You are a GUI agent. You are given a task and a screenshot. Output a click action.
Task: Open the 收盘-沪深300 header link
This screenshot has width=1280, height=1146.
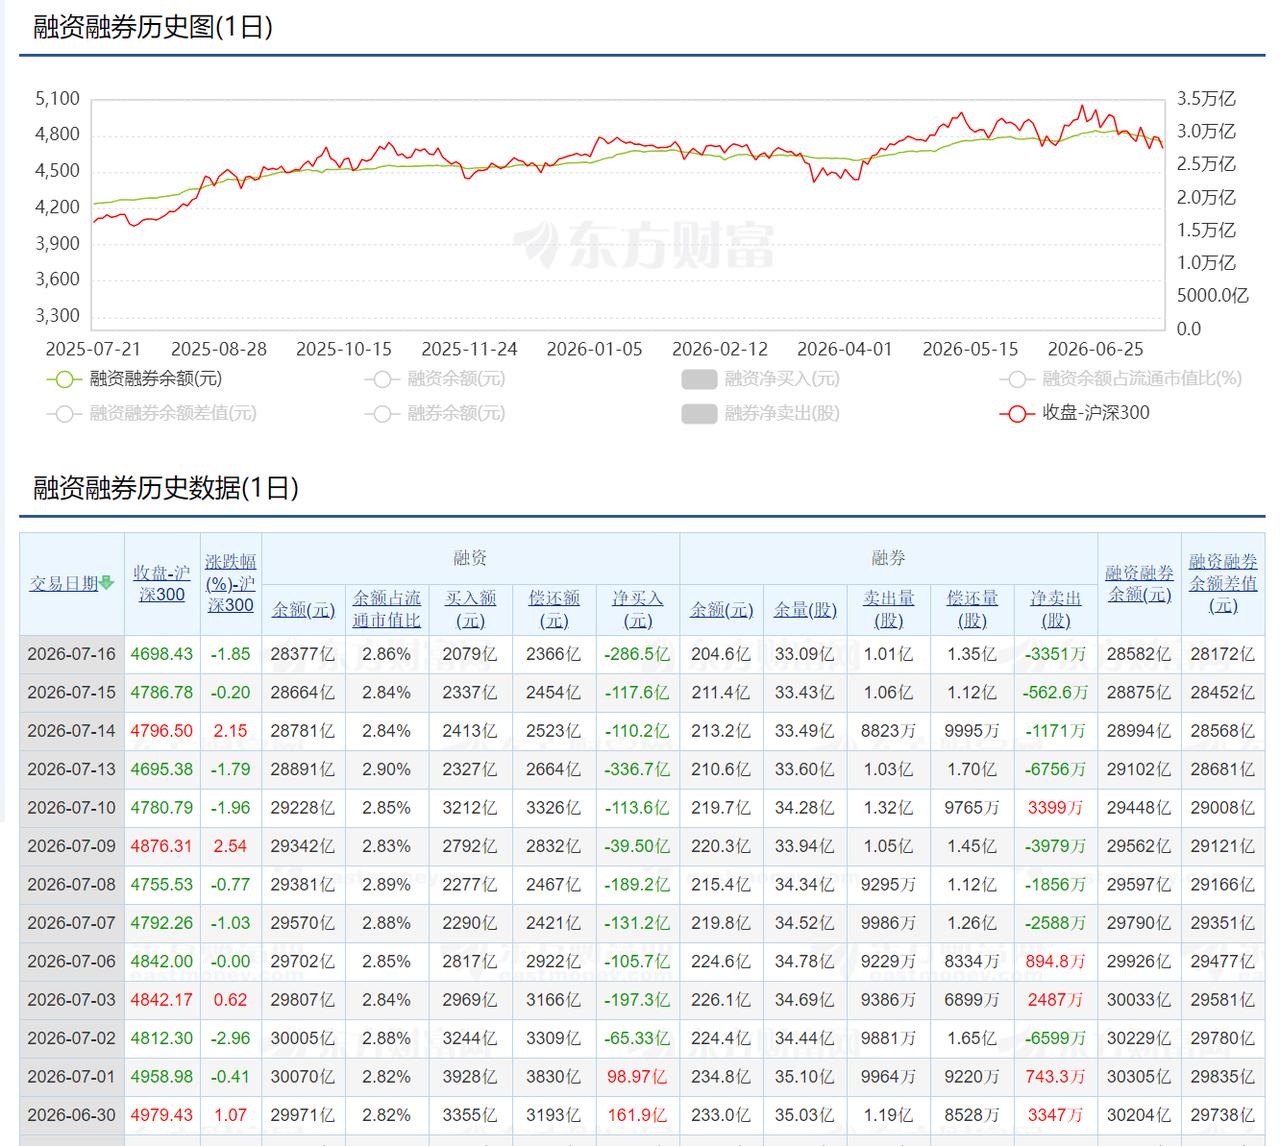click(x=162, y=583)
